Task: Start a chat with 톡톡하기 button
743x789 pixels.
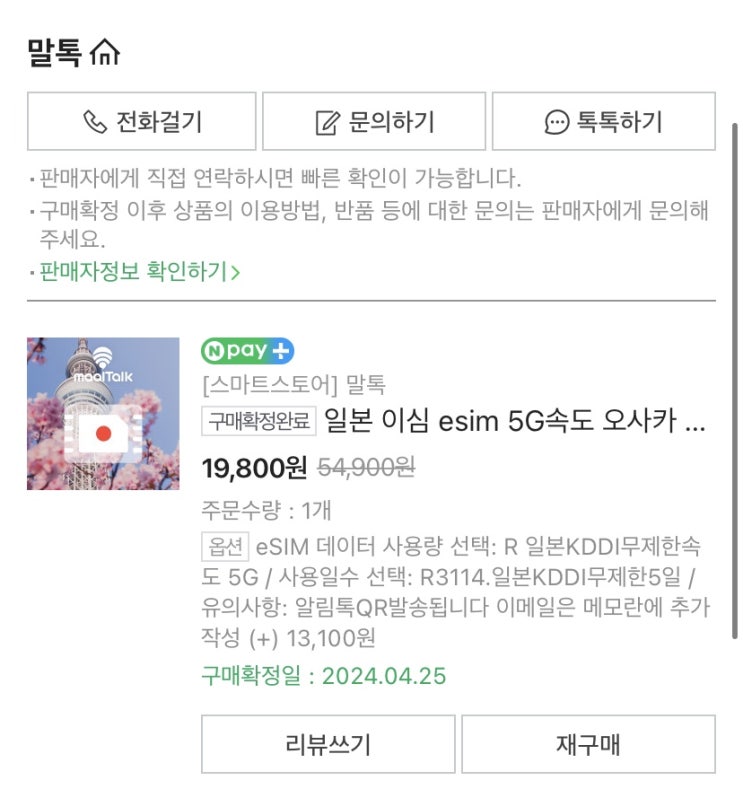Action: [x=604, y=121]
